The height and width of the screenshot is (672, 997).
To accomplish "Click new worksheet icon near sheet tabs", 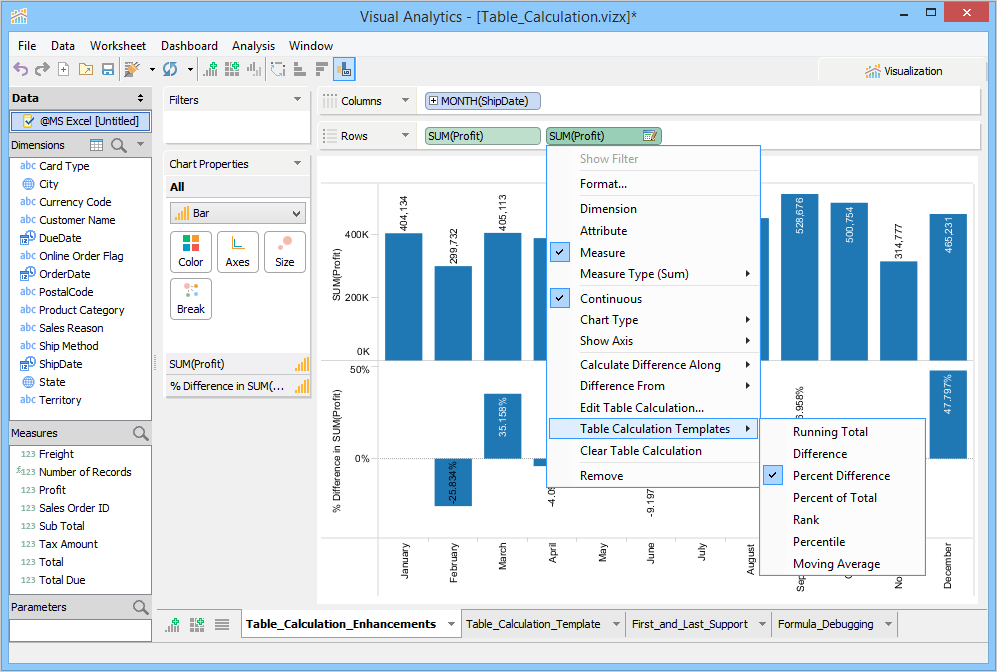I will (x=172, y=624).
